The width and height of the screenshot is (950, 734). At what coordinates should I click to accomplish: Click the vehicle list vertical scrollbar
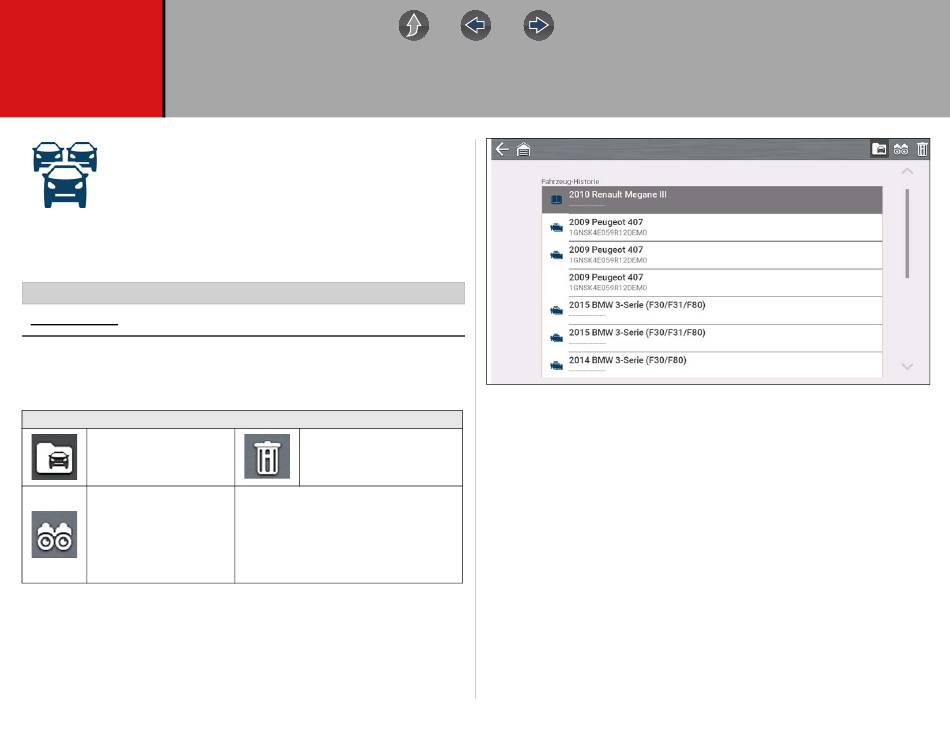[x=907, y=233]
